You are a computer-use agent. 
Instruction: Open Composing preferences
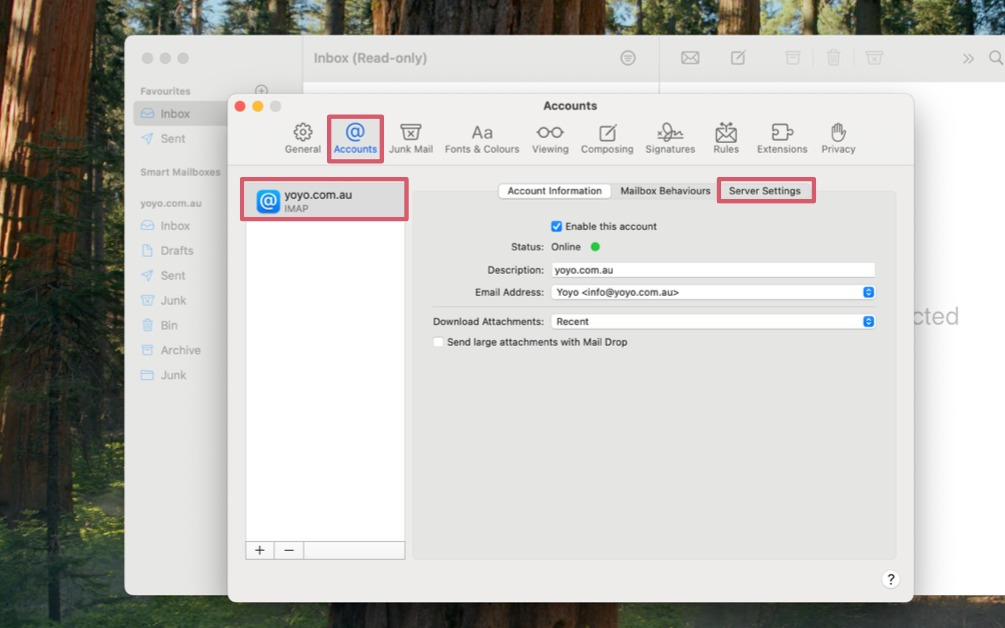tap(607, 138)
